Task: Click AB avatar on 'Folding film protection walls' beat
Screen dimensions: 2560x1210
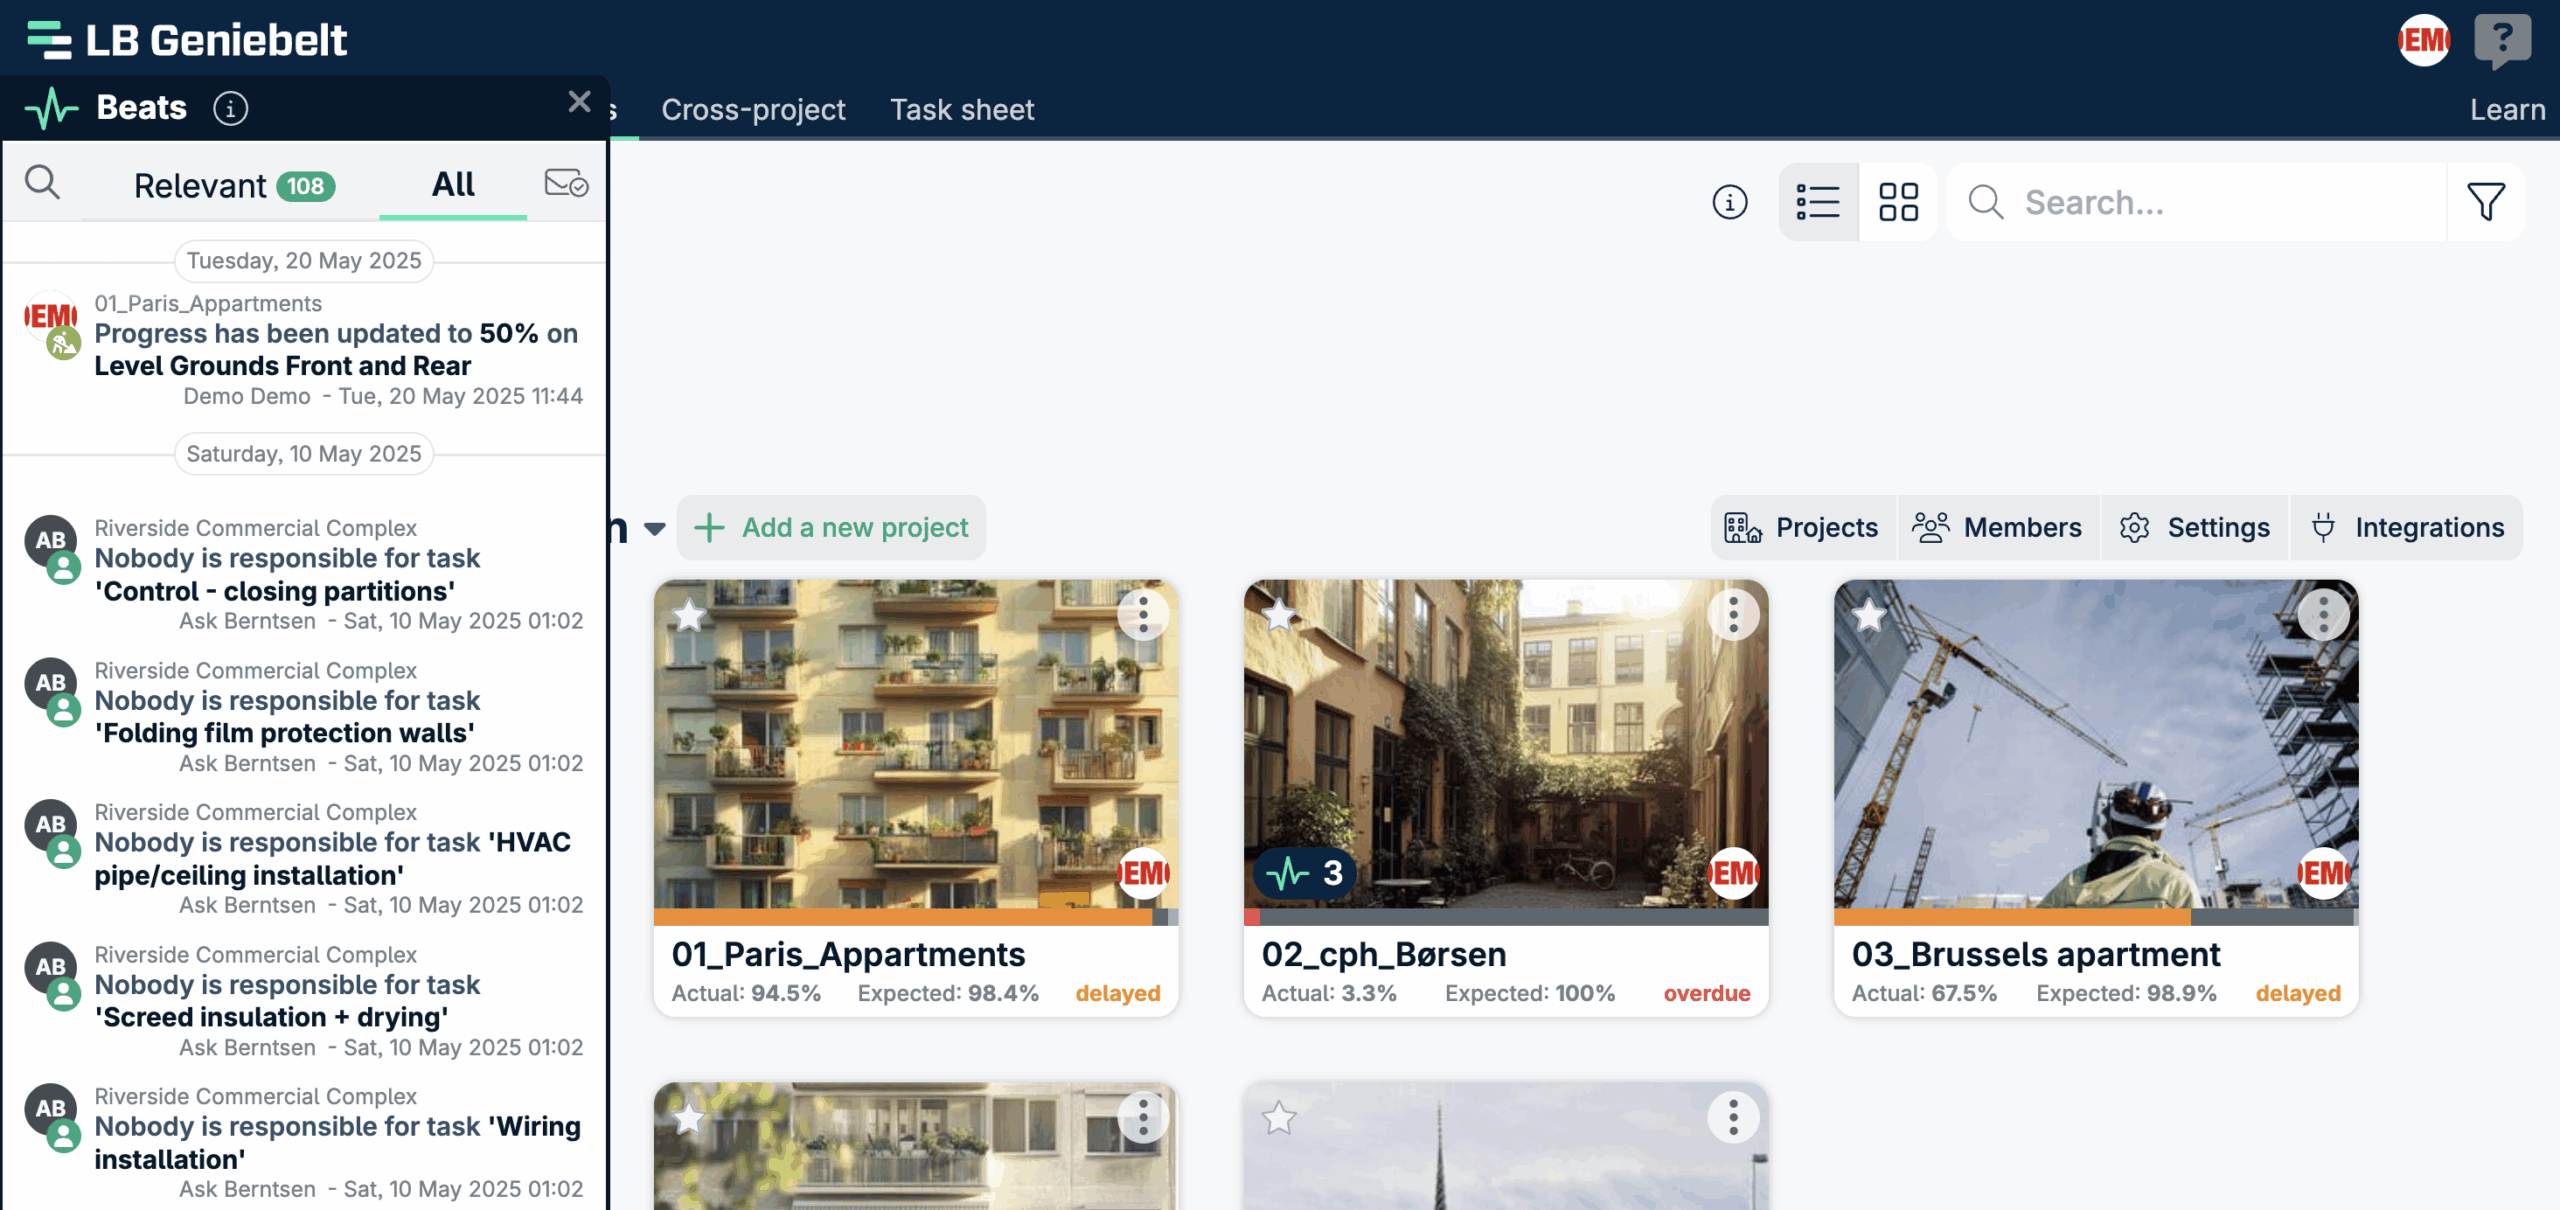Action: 50,683
